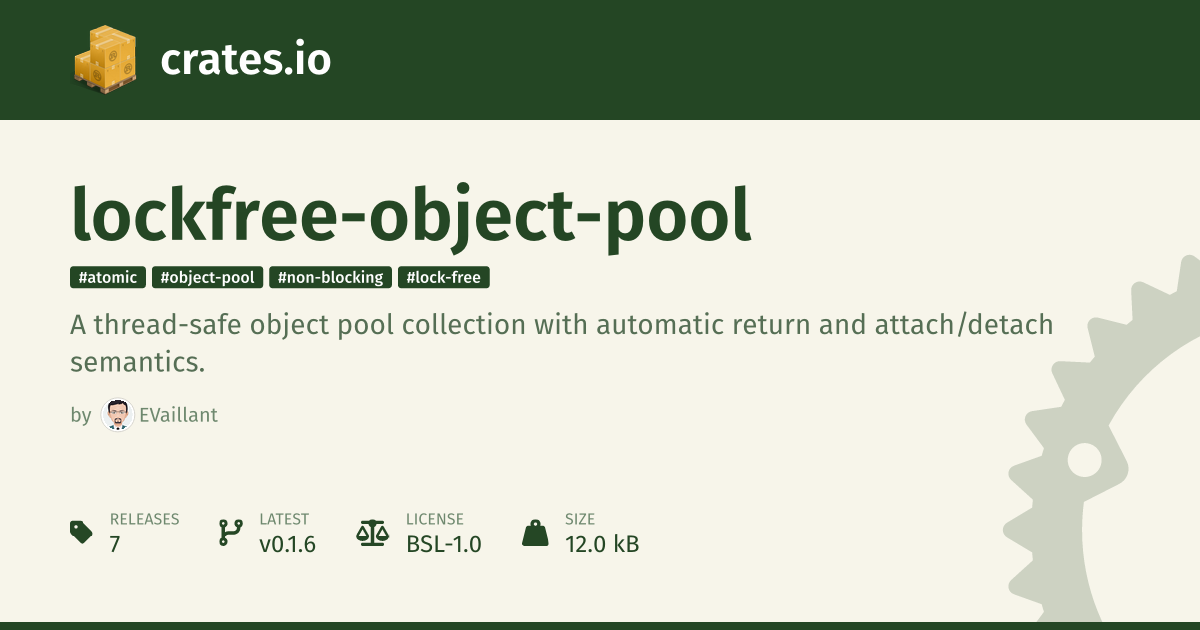The height and width of the screenshot is (630, 1200).
Task: Open the lockfree-object-pool crate title
Action: (x=410, y=213)
